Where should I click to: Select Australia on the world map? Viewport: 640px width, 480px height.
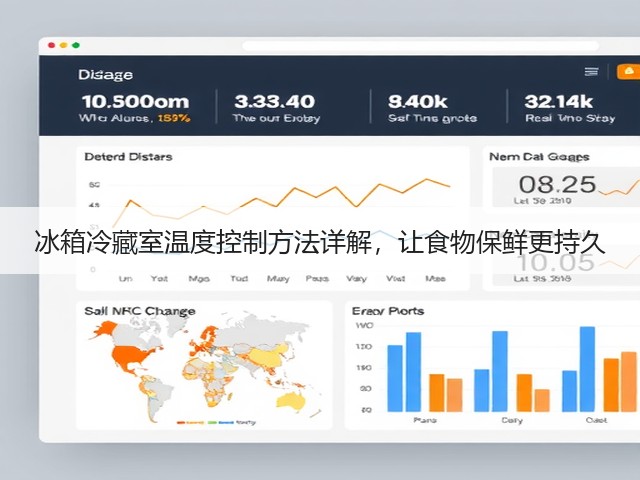click(x=291, y=400)
